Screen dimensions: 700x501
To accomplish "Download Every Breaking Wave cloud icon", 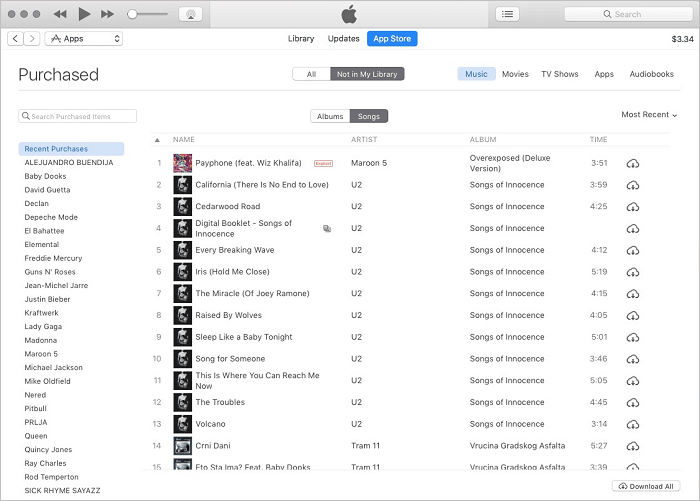I will pos(633,250).
